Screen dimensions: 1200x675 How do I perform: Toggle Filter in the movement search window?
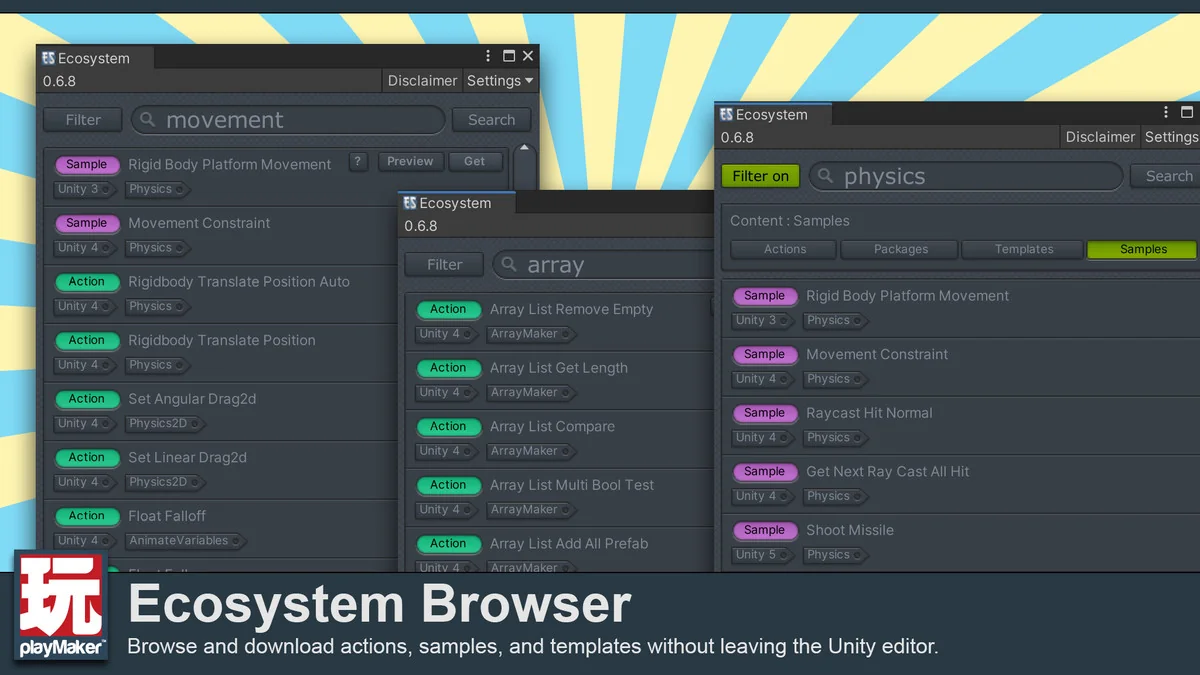pyautogui.click(x=83, y=120)
